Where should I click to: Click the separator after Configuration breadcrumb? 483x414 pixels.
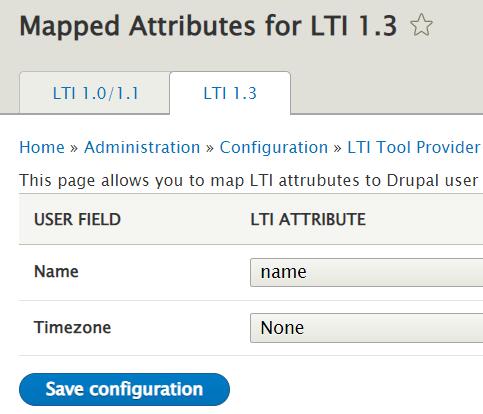(x=338, y=148)
